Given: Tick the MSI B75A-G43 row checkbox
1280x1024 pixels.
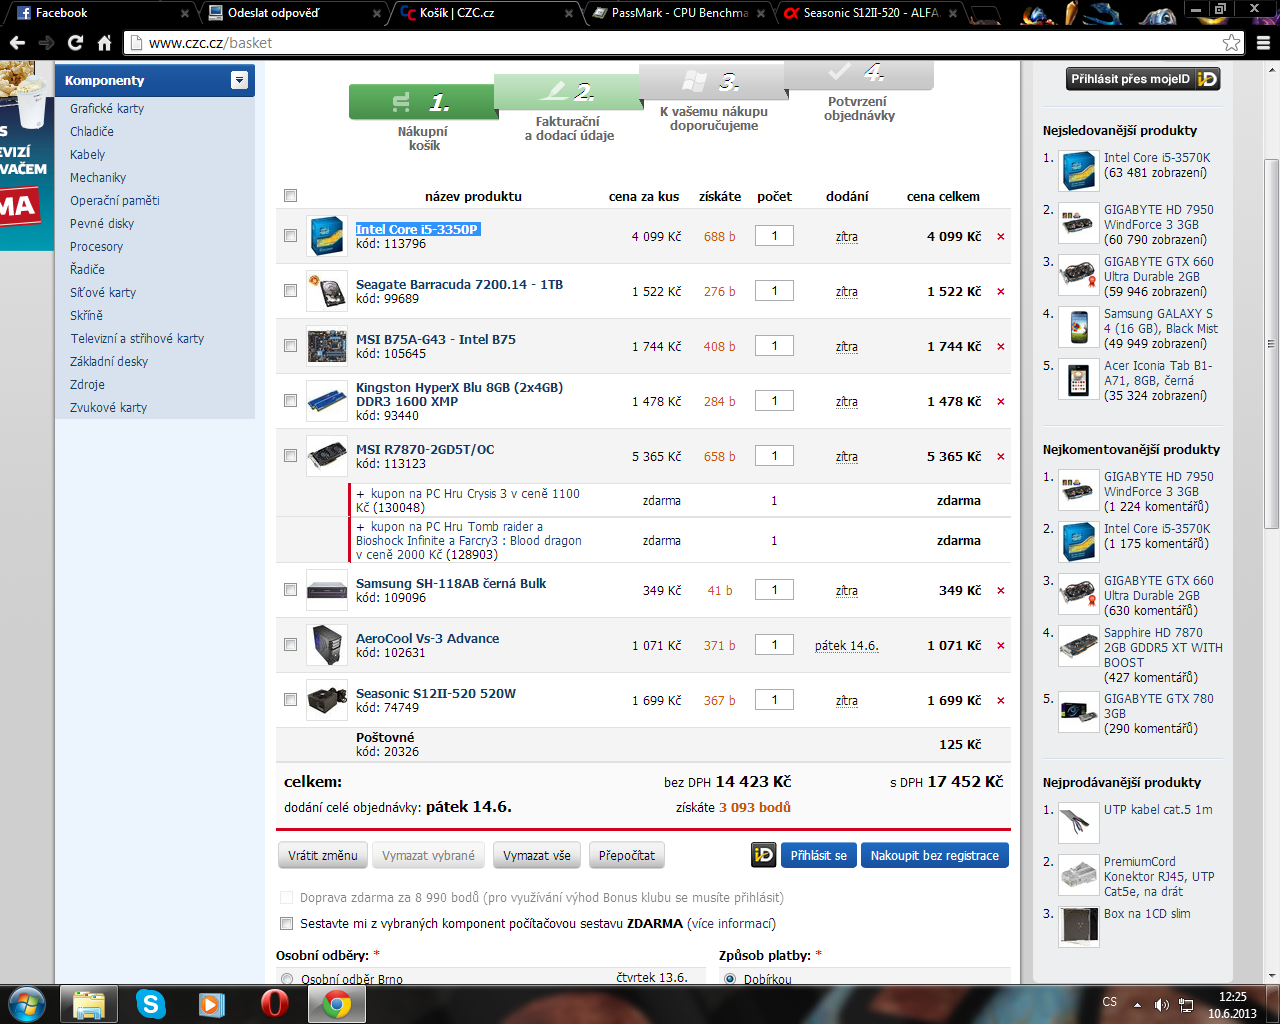Looking at the screenshot, I should tap(290, 346).
